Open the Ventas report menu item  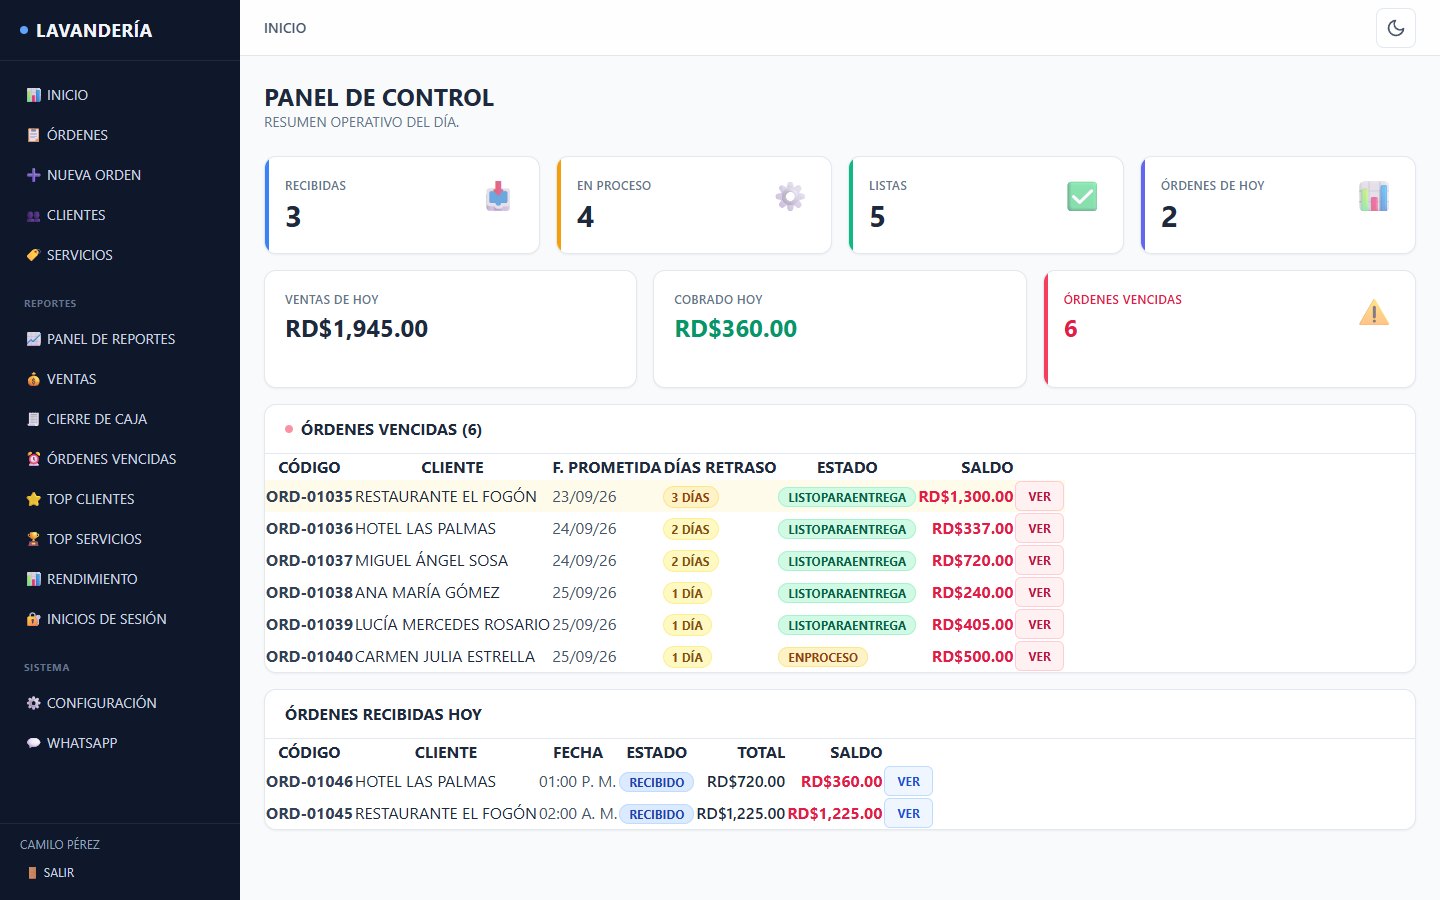[x=120, y=379]
